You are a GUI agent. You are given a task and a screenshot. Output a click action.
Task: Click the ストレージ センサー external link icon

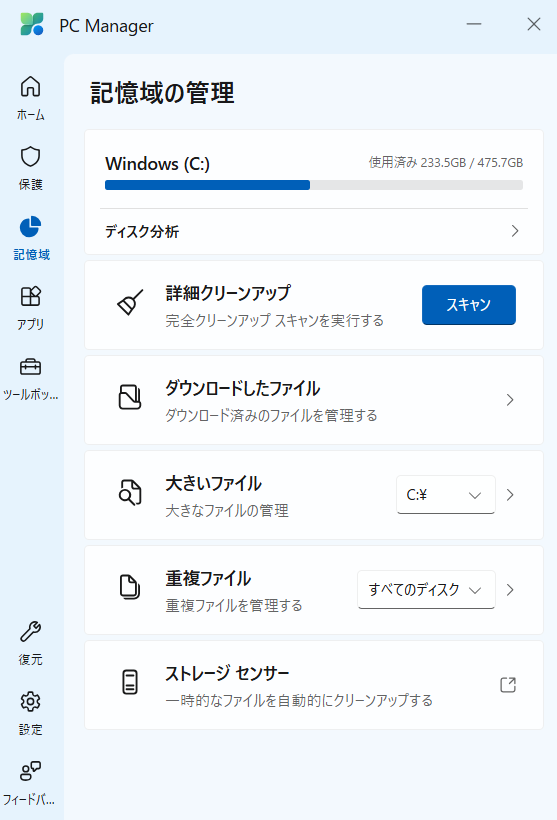pyautogui.click(x=508, y=685)
